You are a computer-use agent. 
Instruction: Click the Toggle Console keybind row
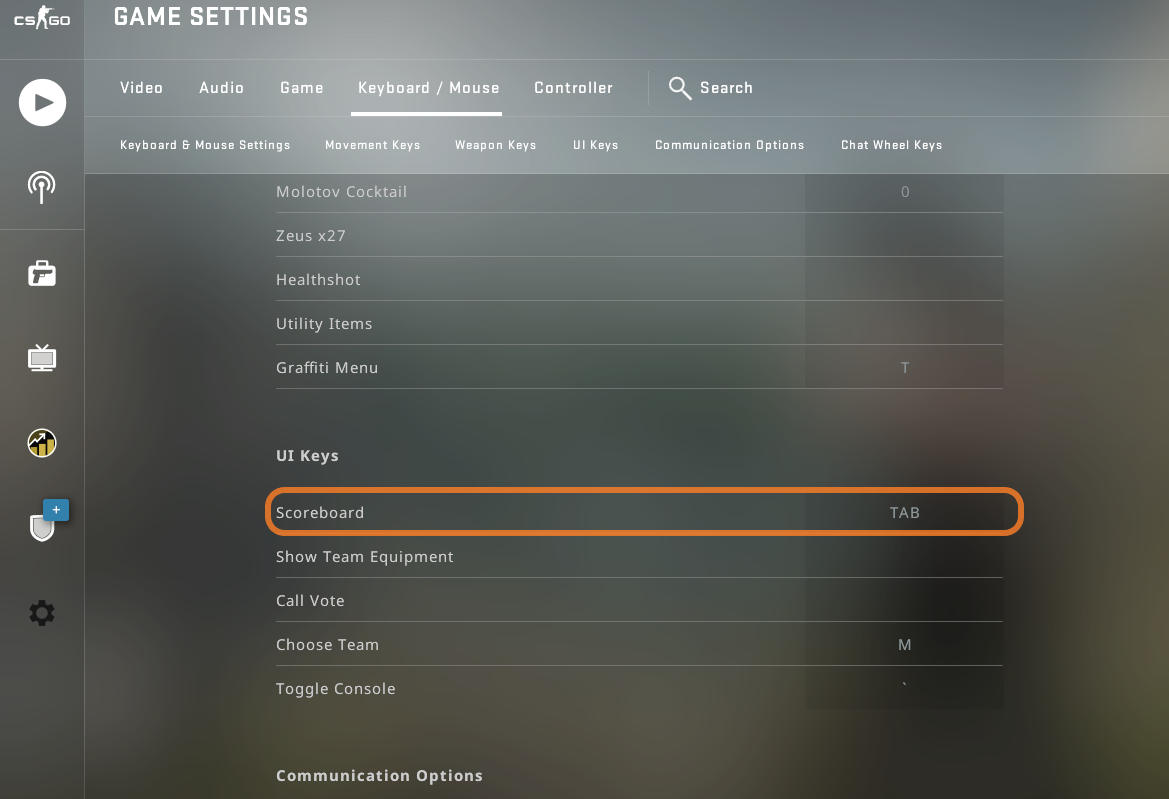coord(904,688)
